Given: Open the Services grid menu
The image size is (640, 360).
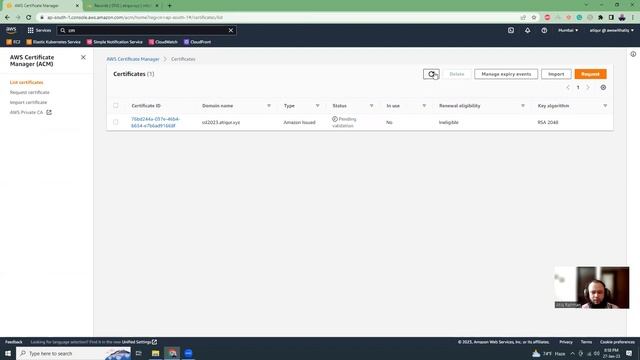Looking at the screenshot, I should pos(39,30).
